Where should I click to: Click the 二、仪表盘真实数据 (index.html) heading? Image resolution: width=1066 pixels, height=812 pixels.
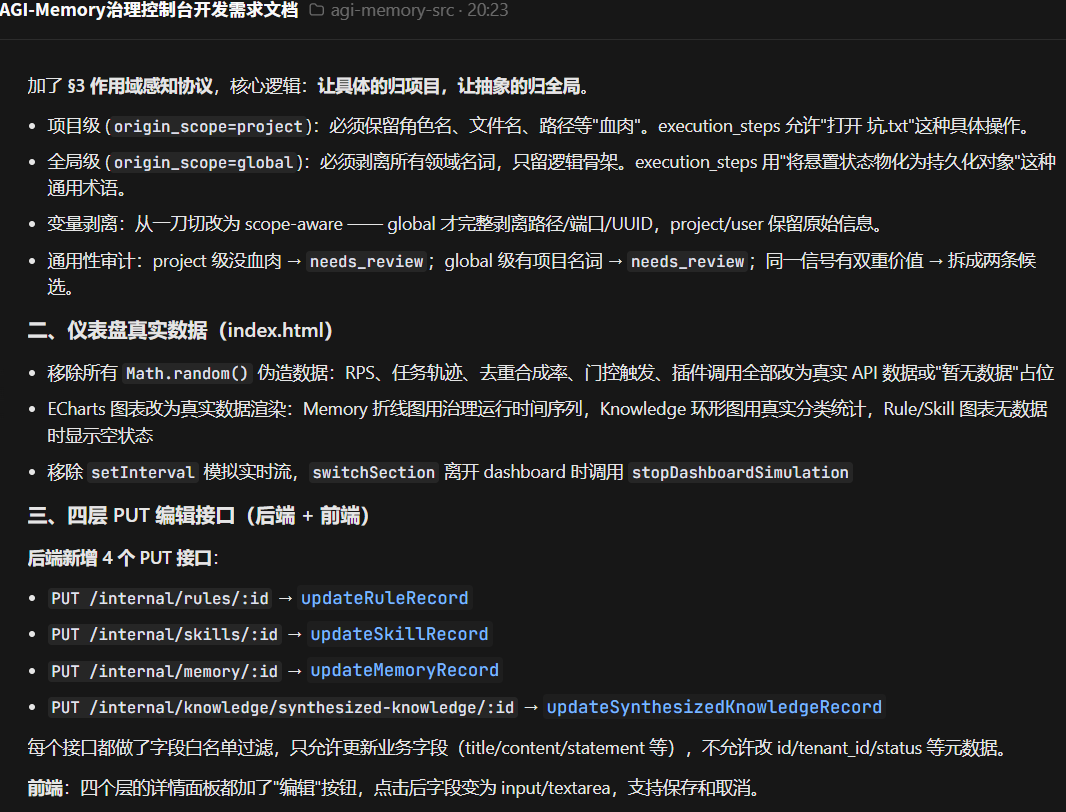pyautogui.click(x=180, y=331)
